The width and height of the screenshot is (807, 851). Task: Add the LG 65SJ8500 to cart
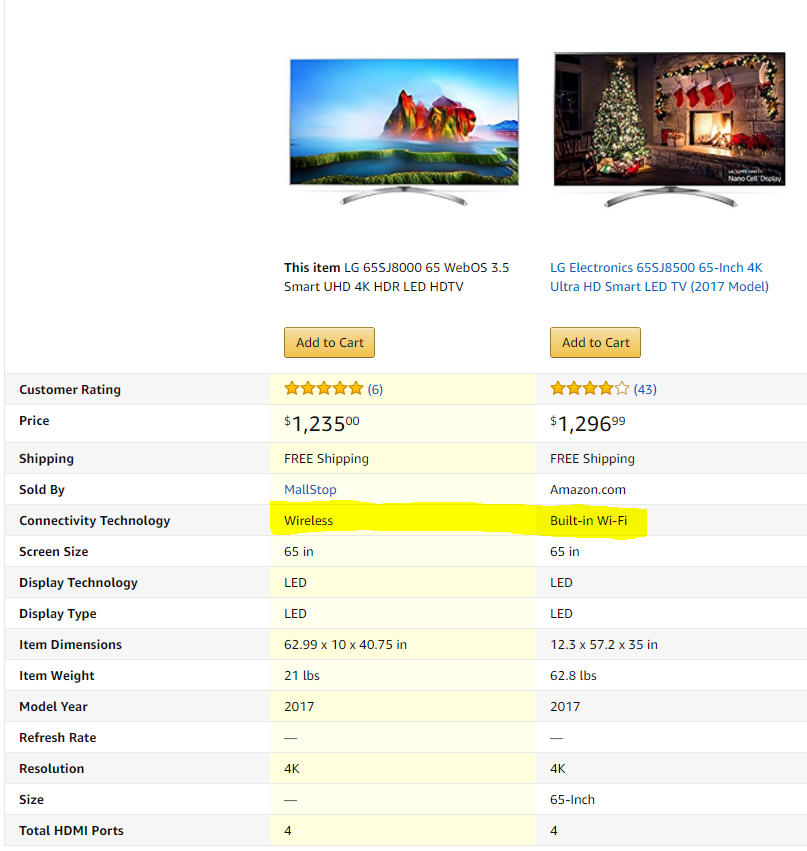point(595,342)
